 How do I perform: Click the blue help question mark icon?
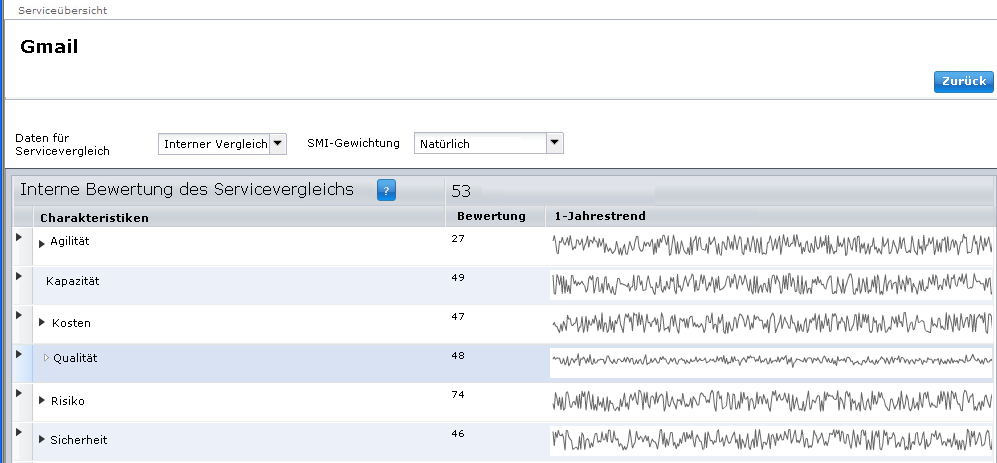pyautogui.click(x=386, y=190)
